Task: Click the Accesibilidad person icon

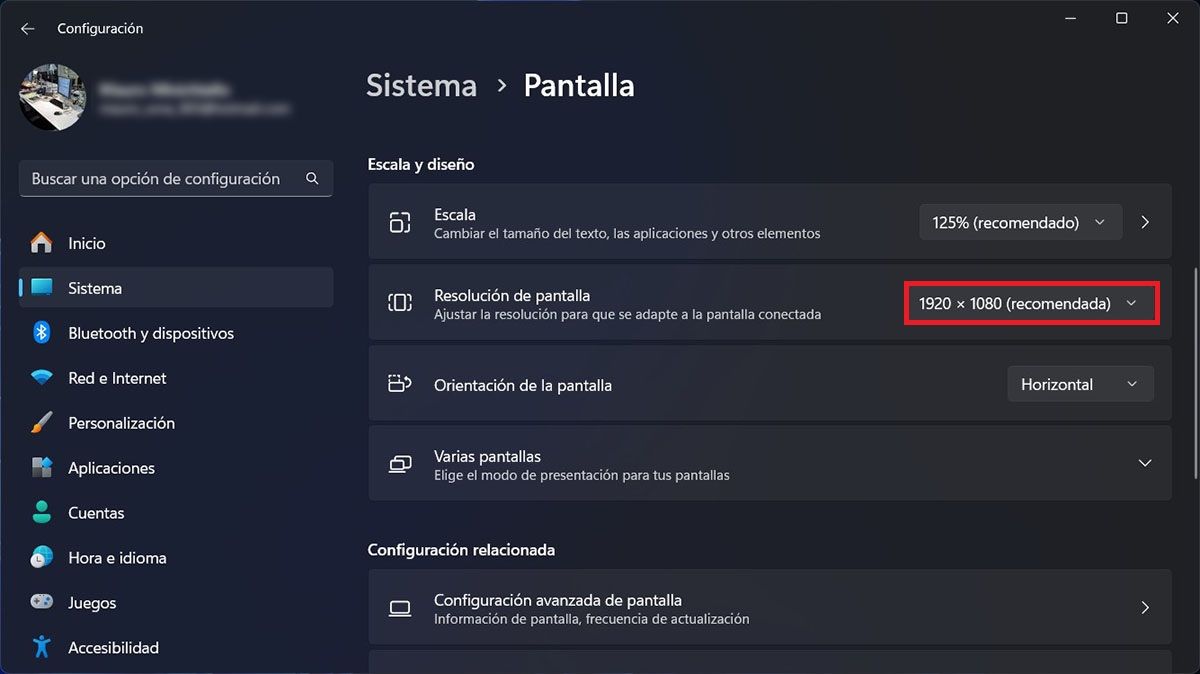Action: point(42,648)
